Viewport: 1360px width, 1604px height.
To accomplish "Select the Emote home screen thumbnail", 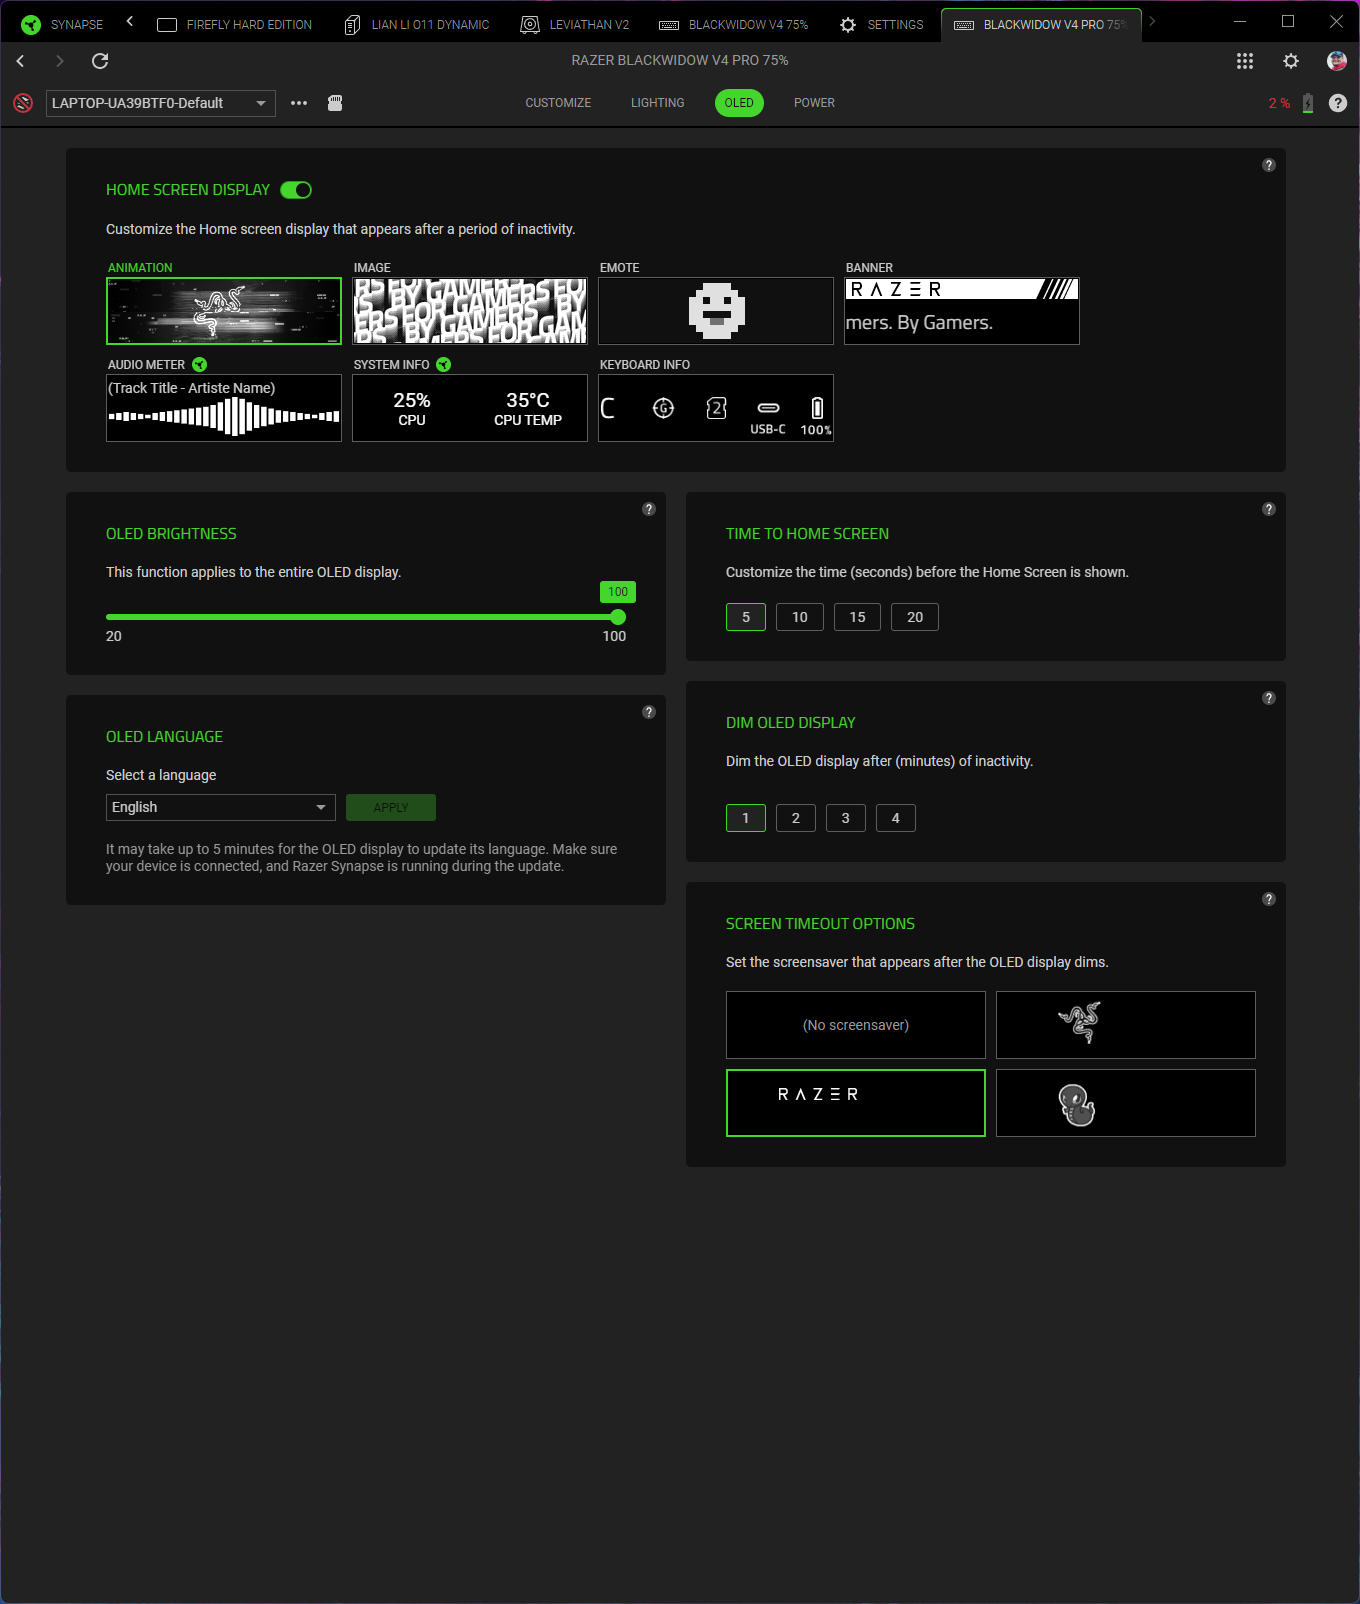I will click(716, 311).
